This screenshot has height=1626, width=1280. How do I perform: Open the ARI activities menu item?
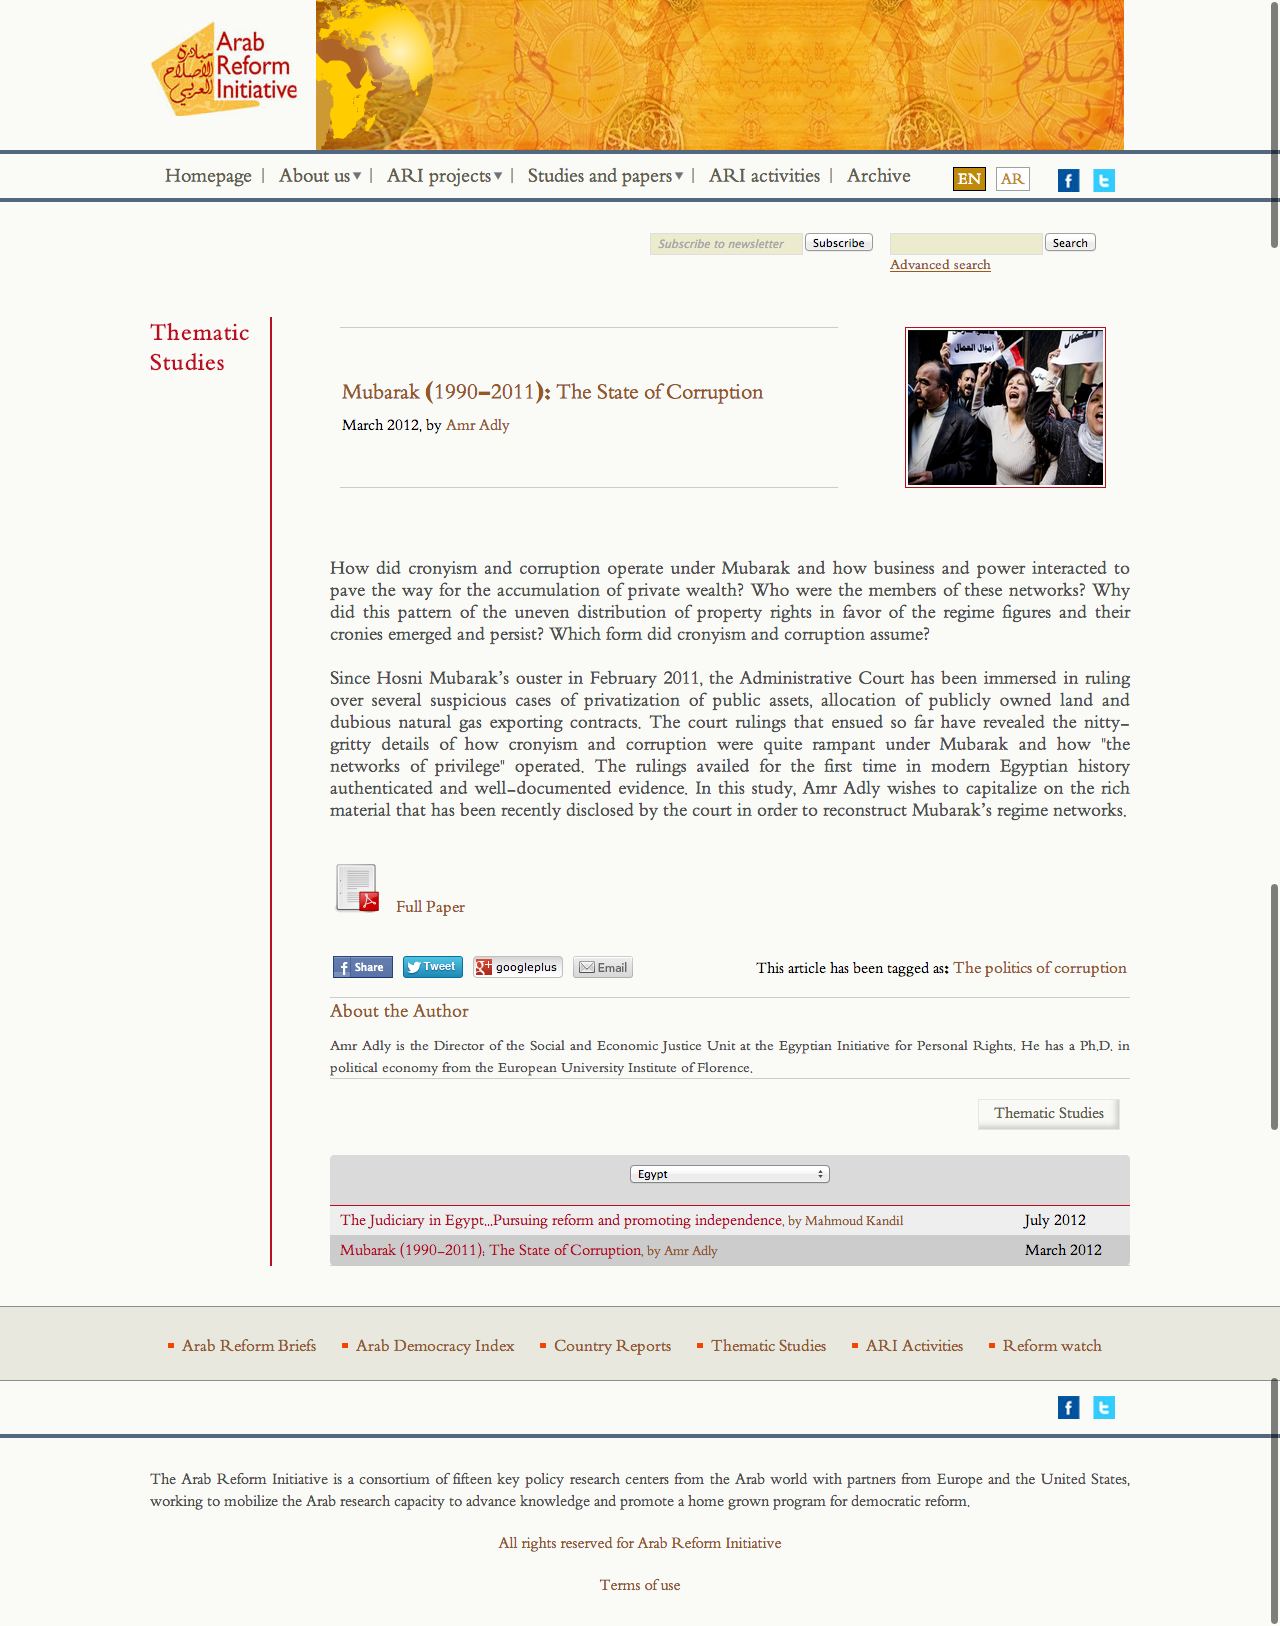[x=764, y=176]
